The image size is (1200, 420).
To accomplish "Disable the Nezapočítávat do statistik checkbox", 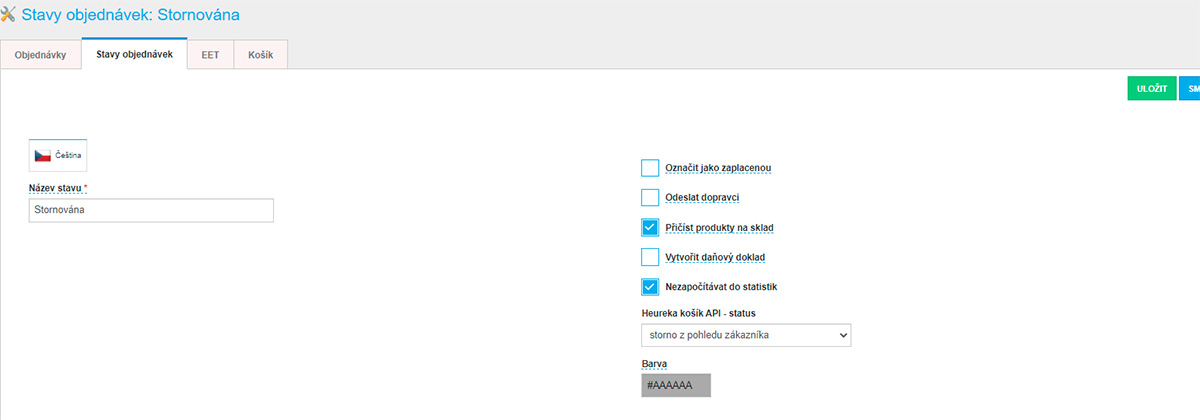I will click(650, 287).
